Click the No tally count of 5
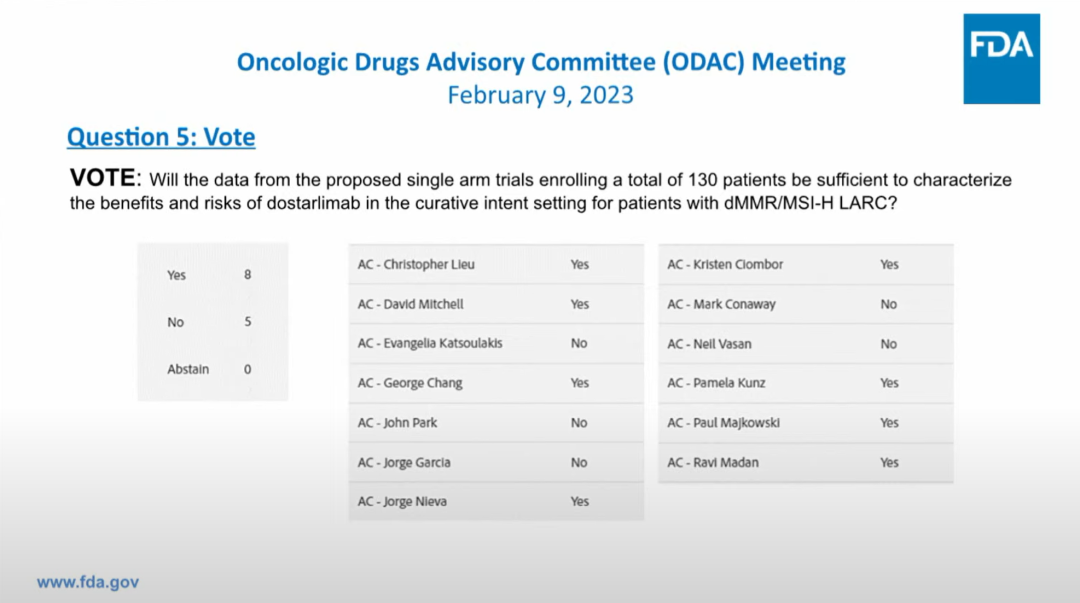 point(247,322)
